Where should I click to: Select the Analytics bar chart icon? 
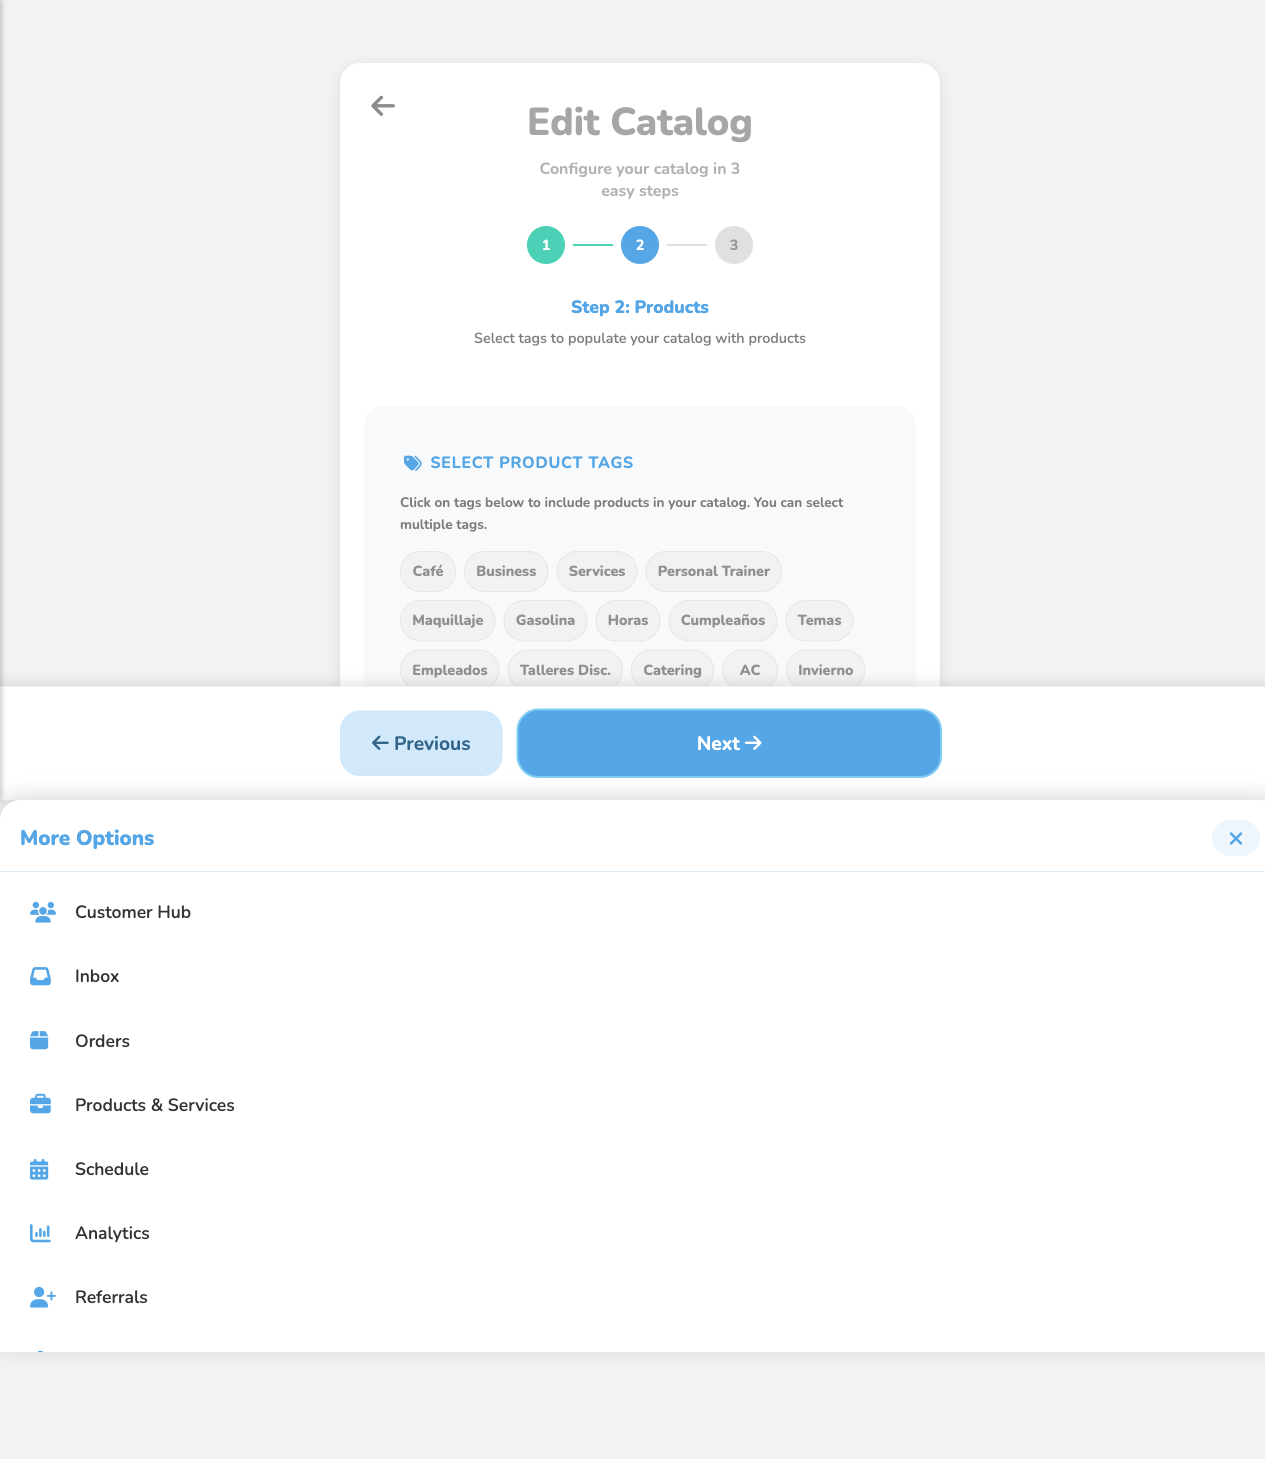coord(40,1232)
